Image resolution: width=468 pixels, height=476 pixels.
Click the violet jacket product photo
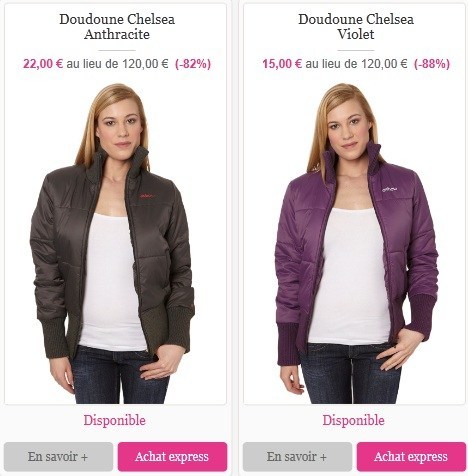(357, 243)
